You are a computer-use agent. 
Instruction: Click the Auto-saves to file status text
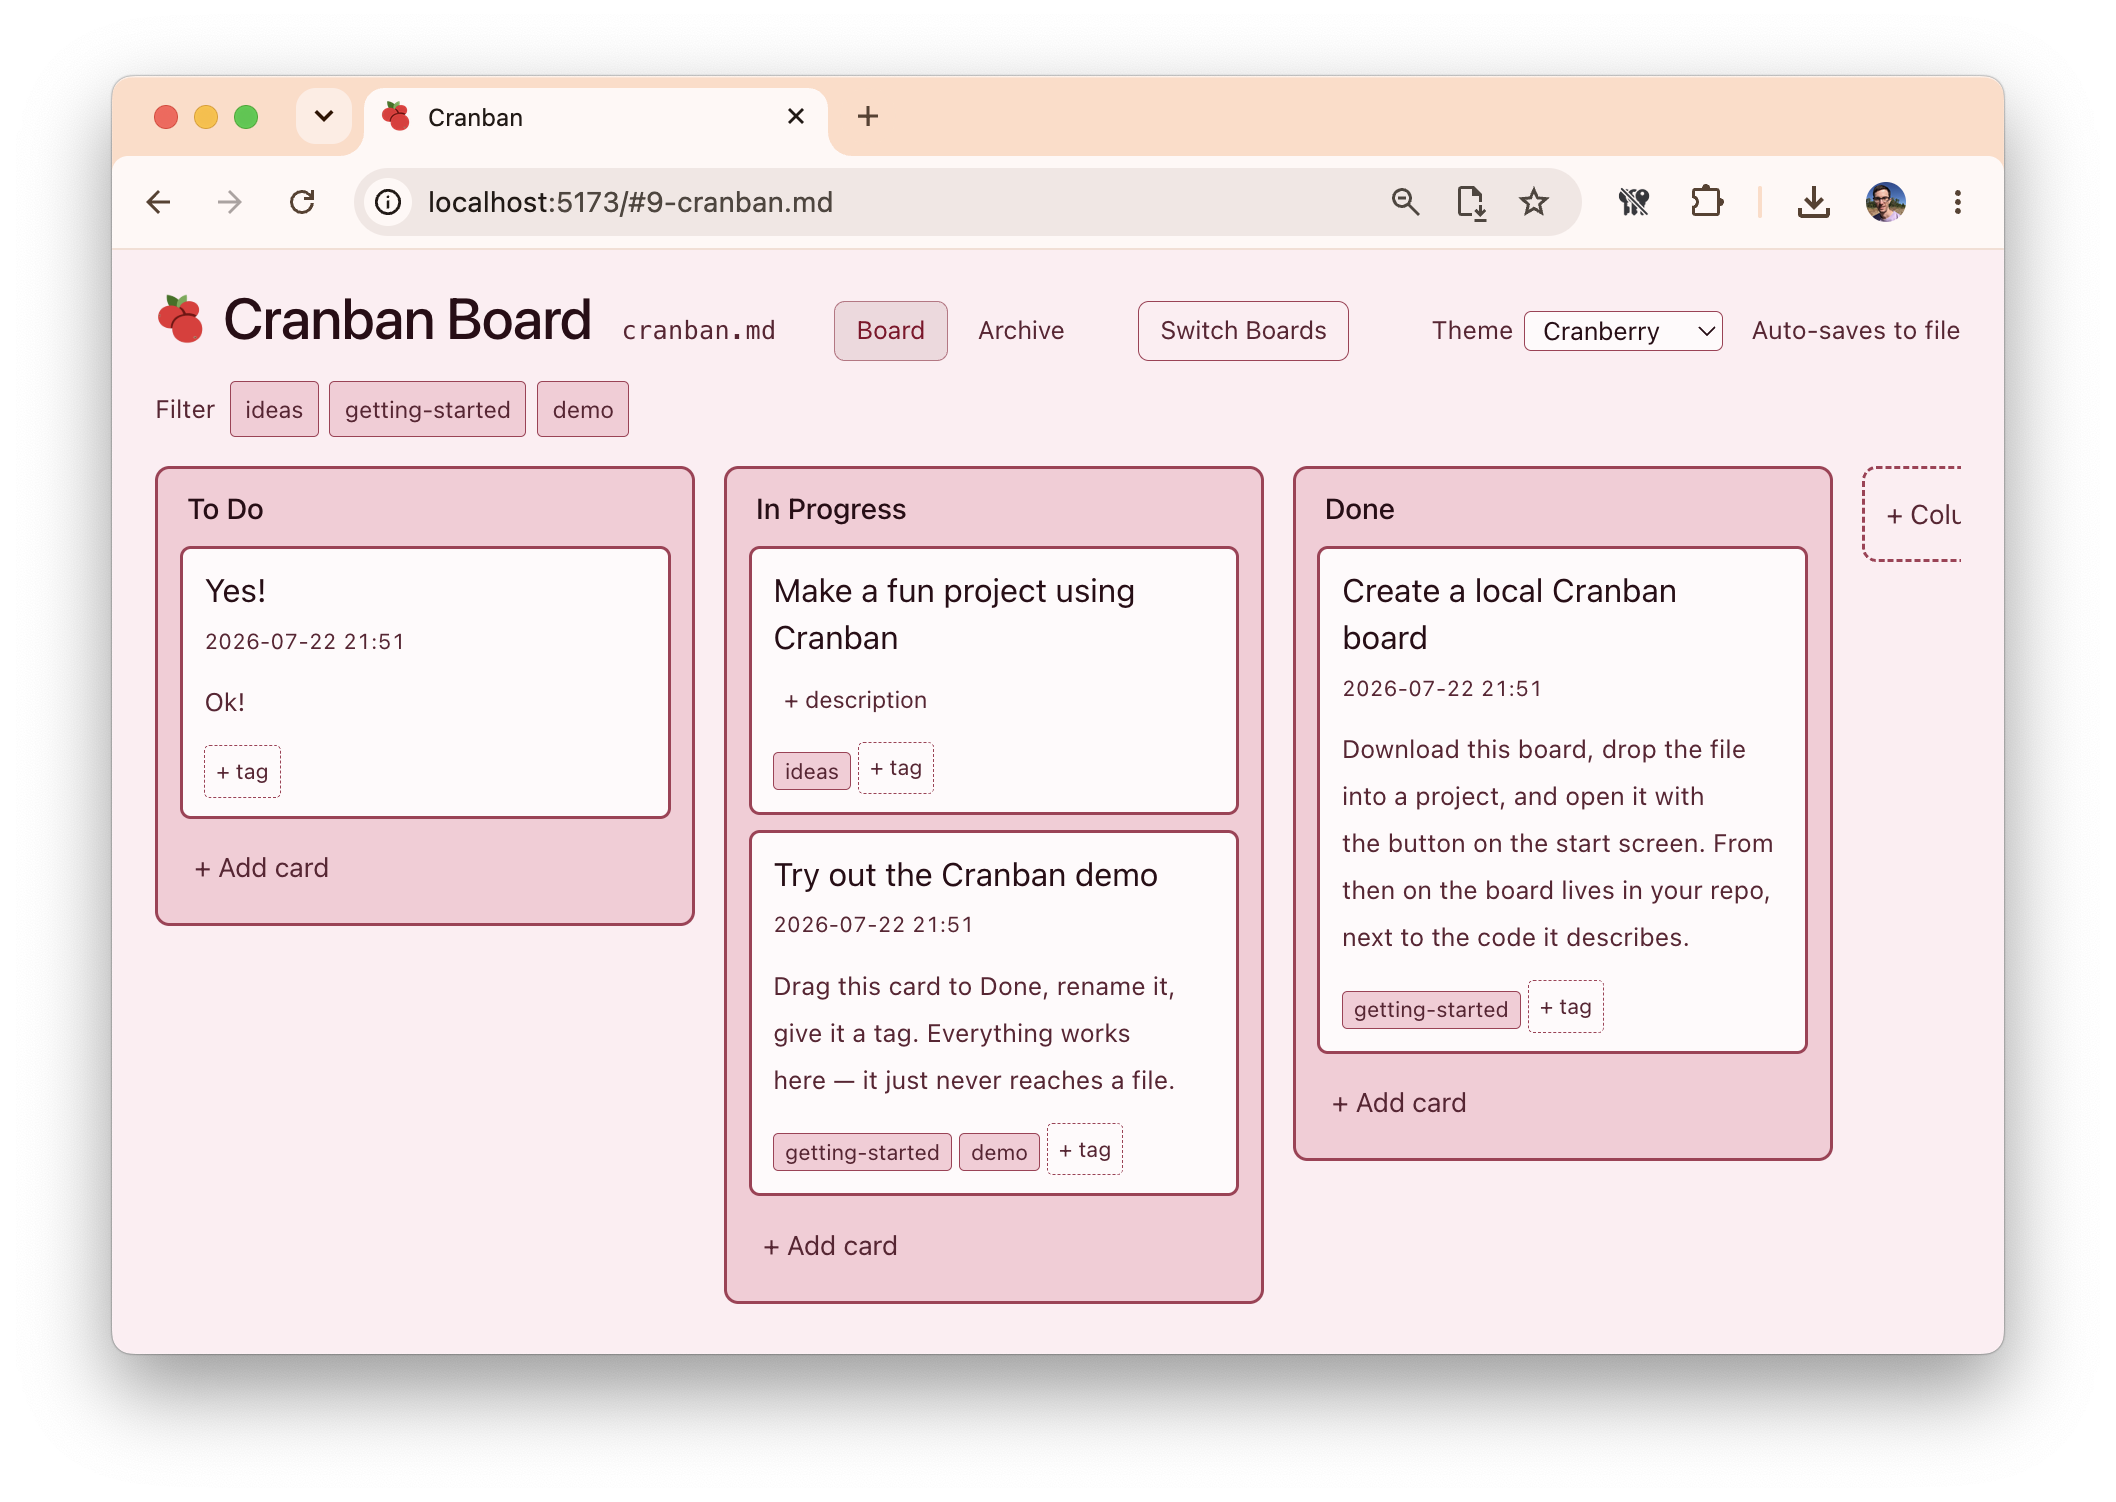point(1856,331)
